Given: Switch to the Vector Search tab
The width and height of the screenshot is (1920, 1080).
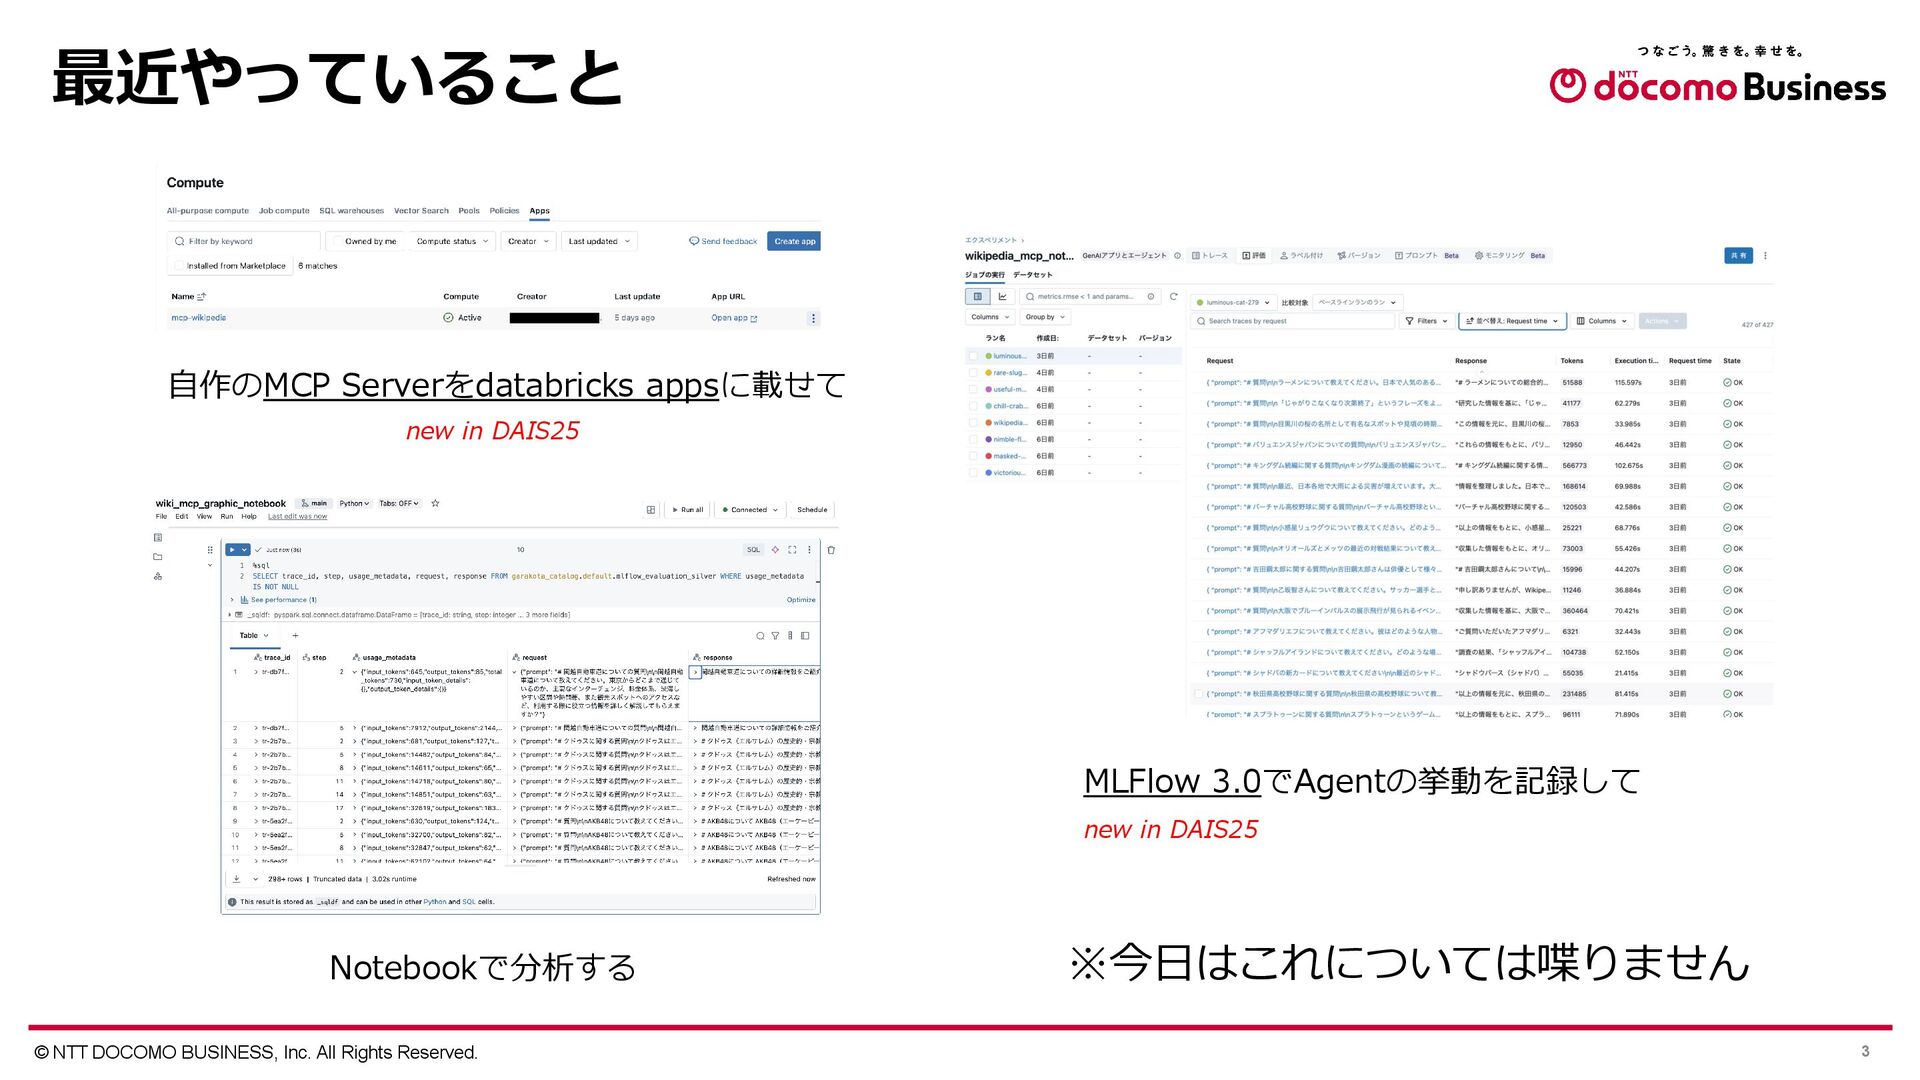Looking at the screenshot, I should (421, 211).
